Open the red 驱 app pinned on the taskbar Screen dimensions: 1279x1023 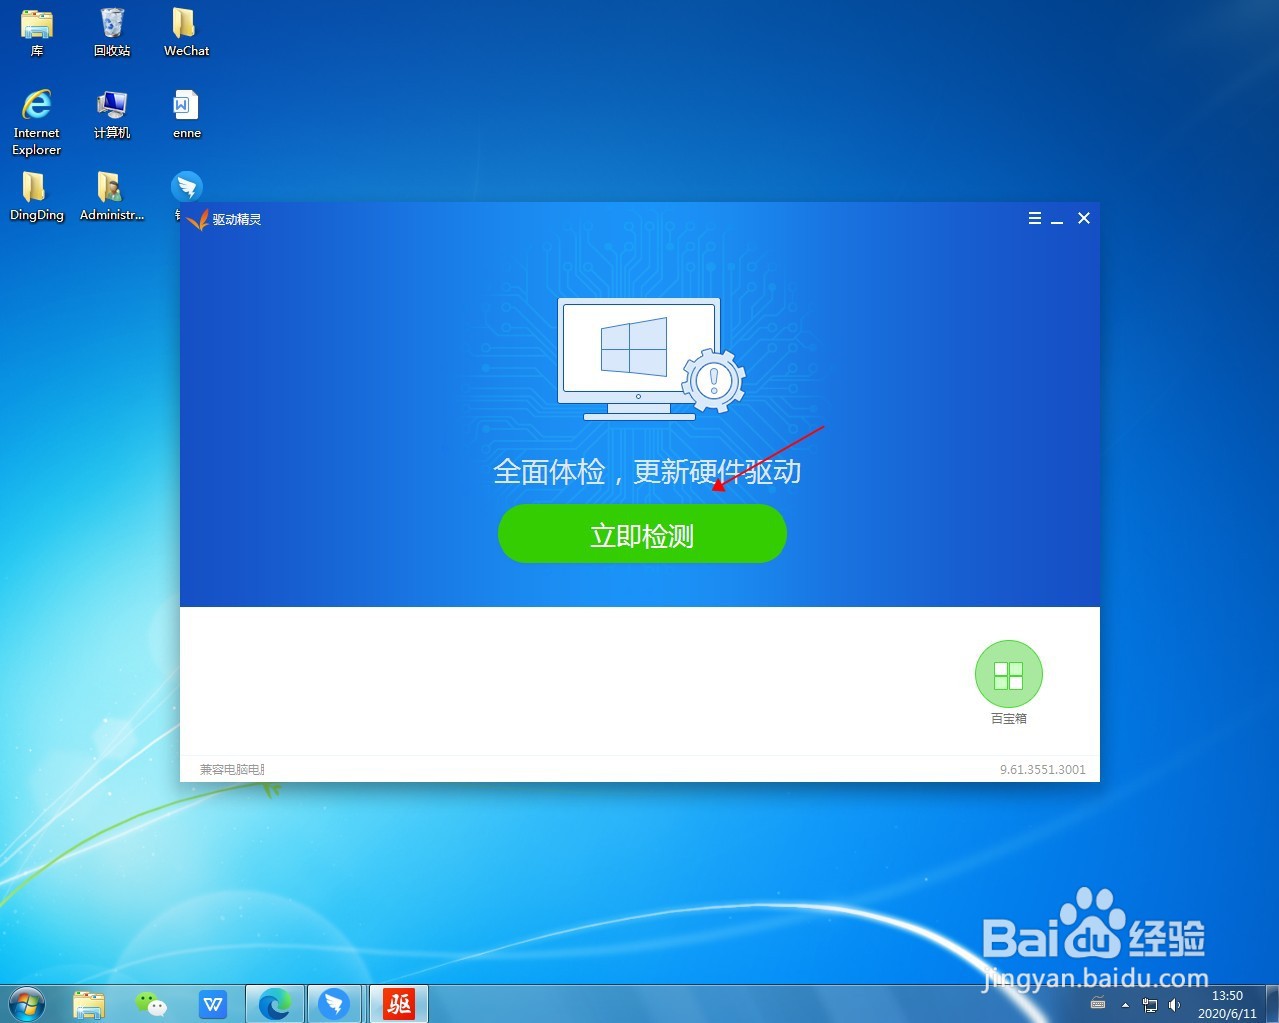(397, 1003)
